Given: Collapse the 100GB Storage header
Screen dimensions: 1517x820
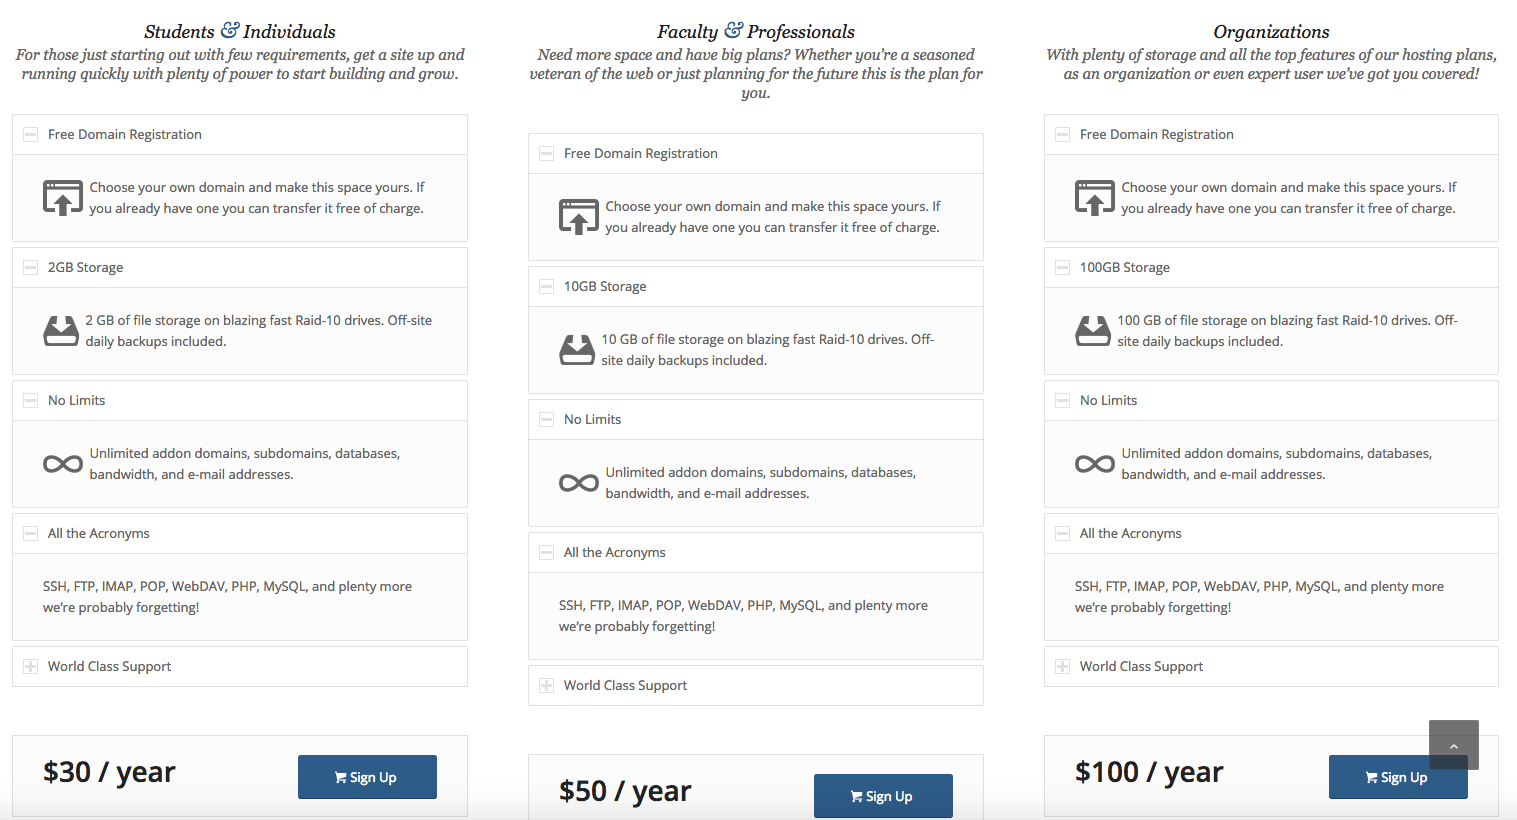Looking at the screenshot, I should pos(1271,268).
